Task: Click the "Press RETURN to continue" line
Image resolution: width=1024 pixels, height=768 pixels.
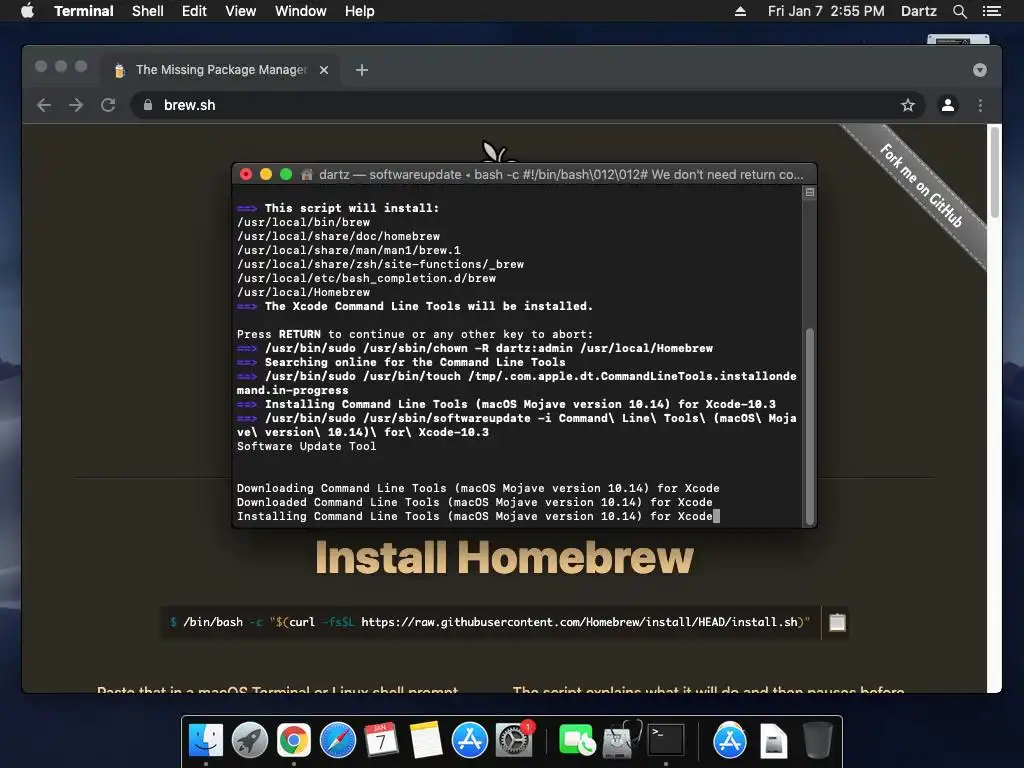Action: pos(415,334)
